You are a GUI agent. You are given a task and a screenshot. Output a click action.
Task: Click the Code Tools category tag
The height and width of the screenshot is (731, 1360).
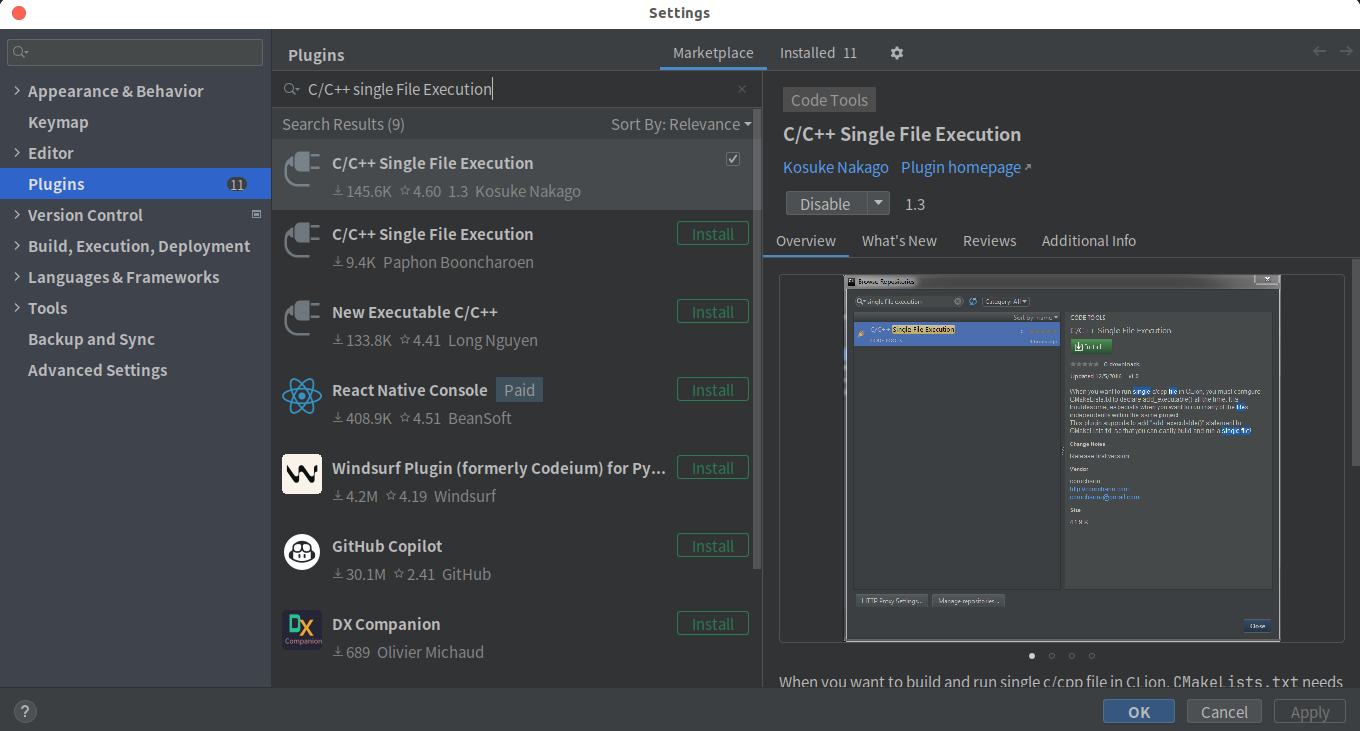(829, 100)
